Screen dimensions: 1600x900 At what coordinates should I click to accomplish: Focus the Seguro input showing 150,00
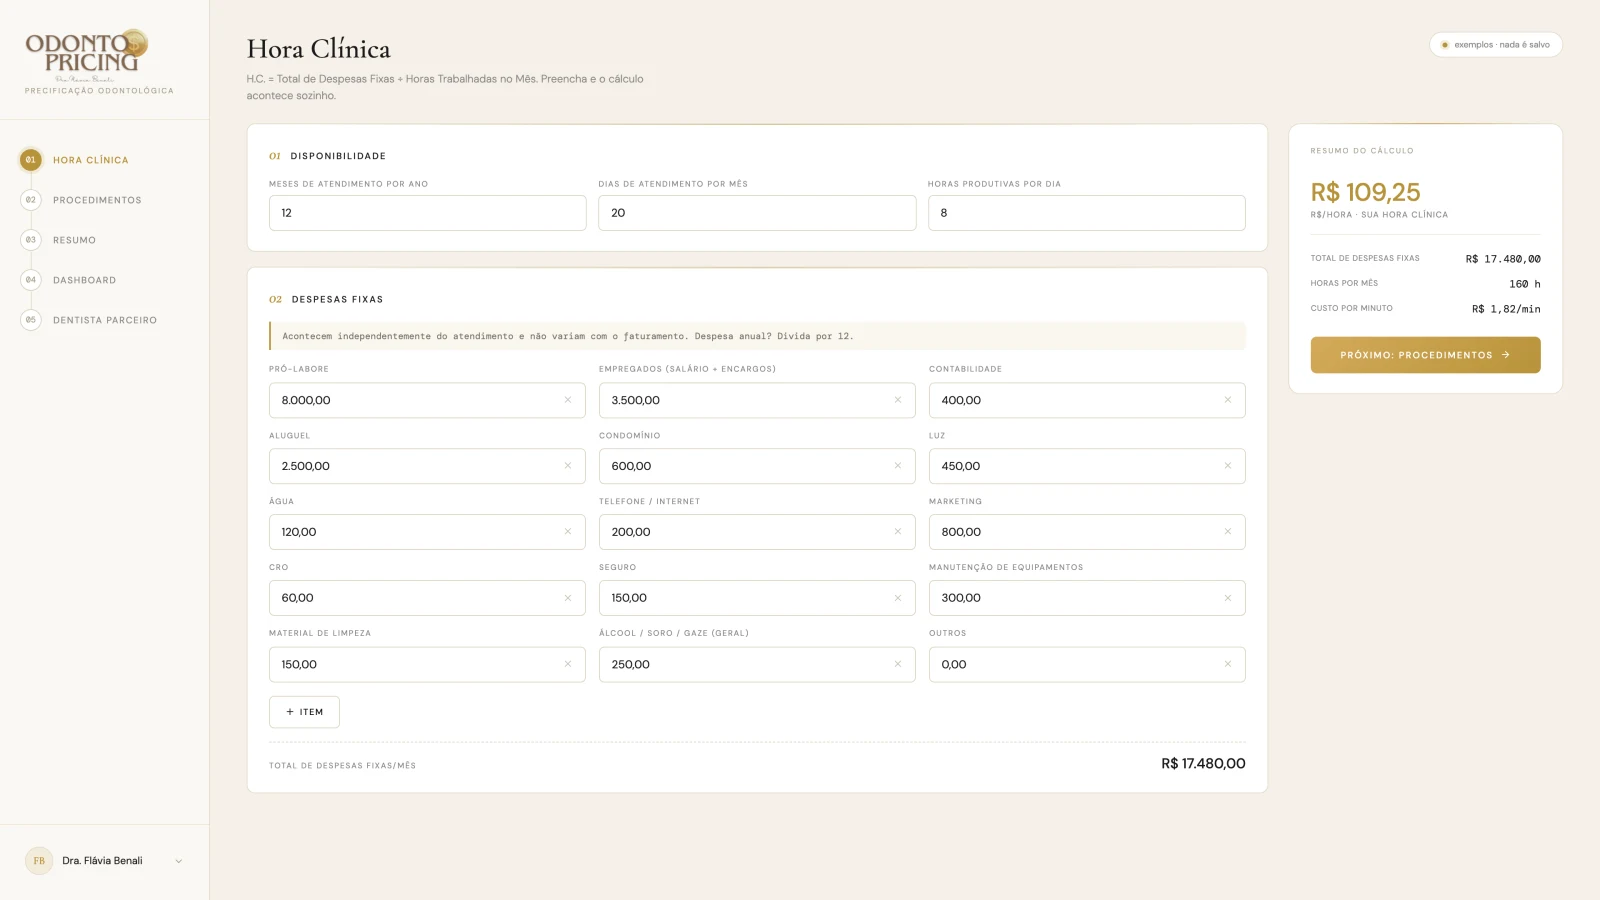(x=757, y=598)
